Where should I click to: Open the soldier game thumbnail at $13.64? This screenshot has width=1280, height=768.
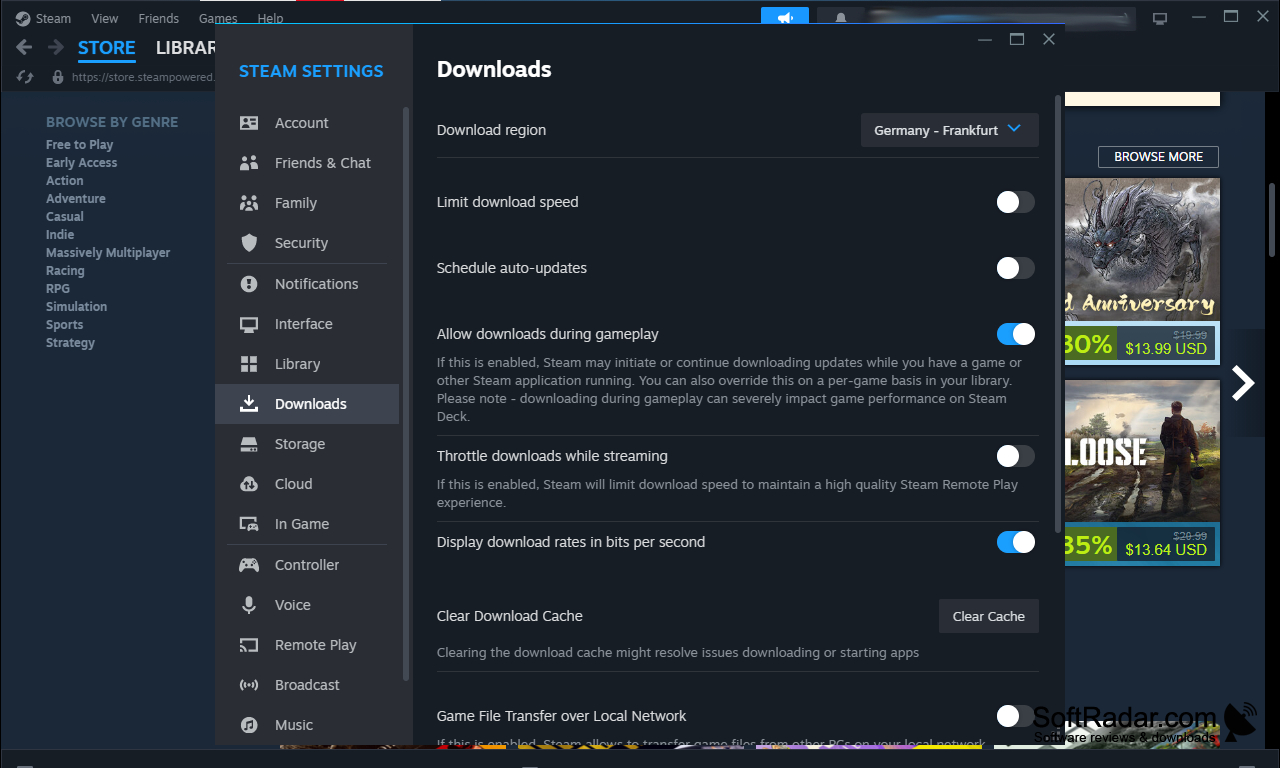tap(1142, 451)
